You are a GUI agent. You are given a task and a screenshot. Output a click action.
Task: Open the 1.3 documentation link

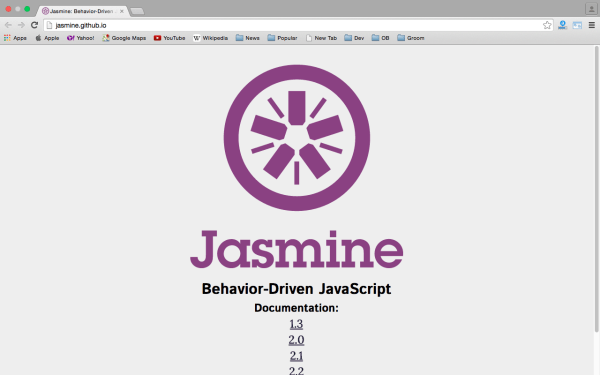tap(296, 324)
